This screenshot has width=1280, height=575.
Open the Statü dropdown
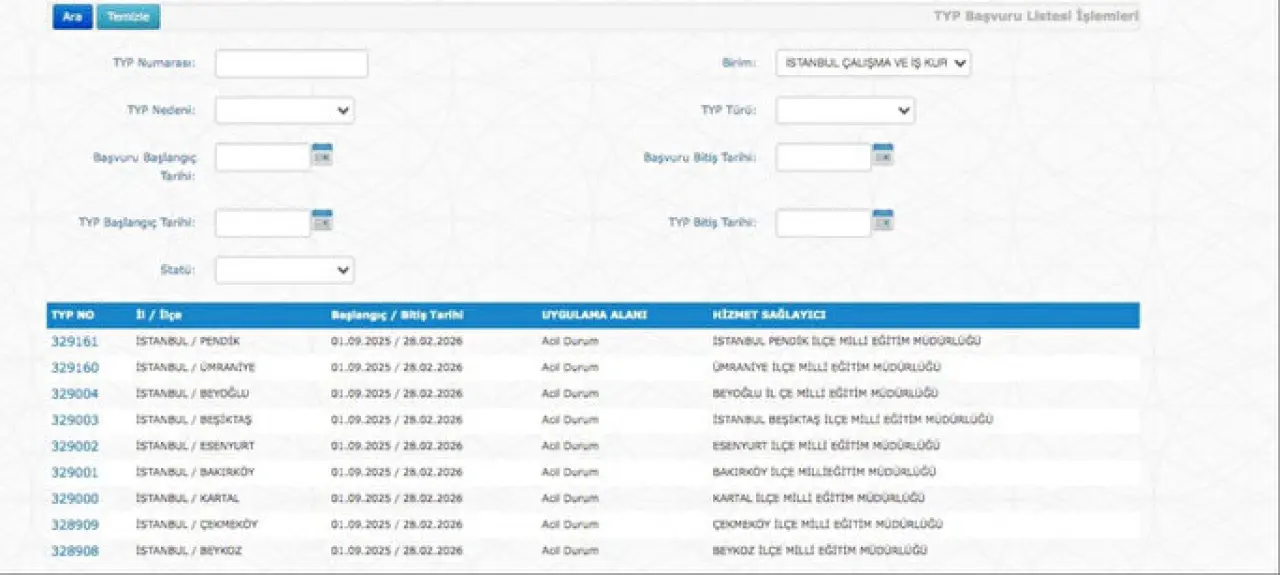point(285,270)
